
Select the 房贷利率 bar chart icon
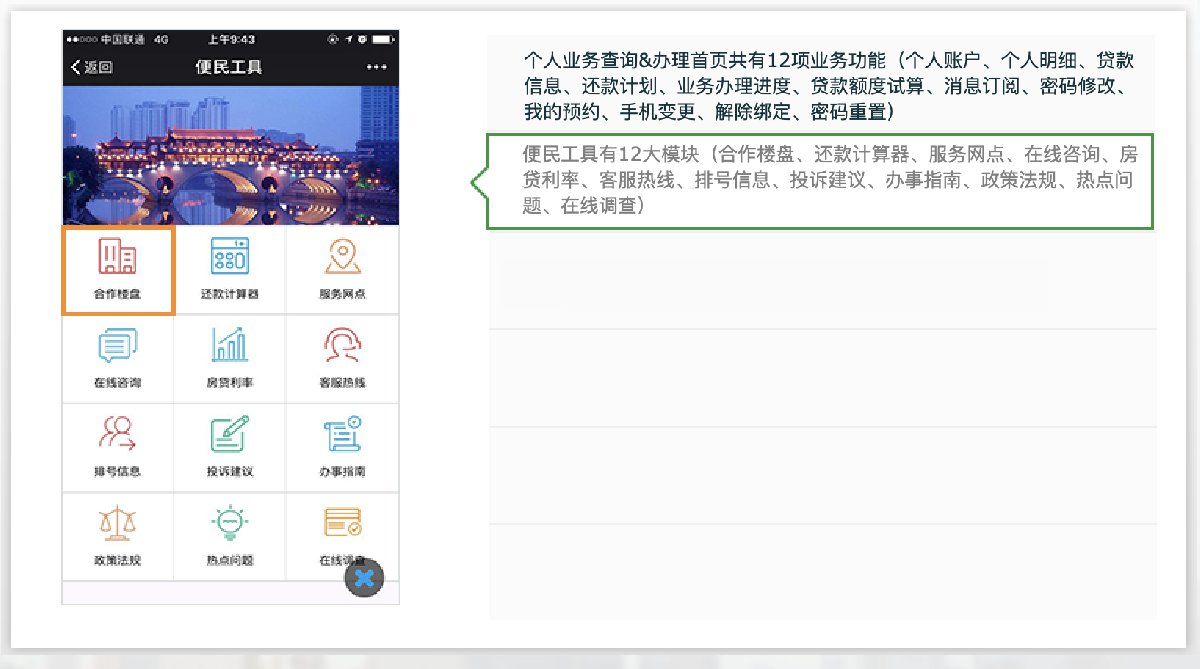(x=230, y=346)
